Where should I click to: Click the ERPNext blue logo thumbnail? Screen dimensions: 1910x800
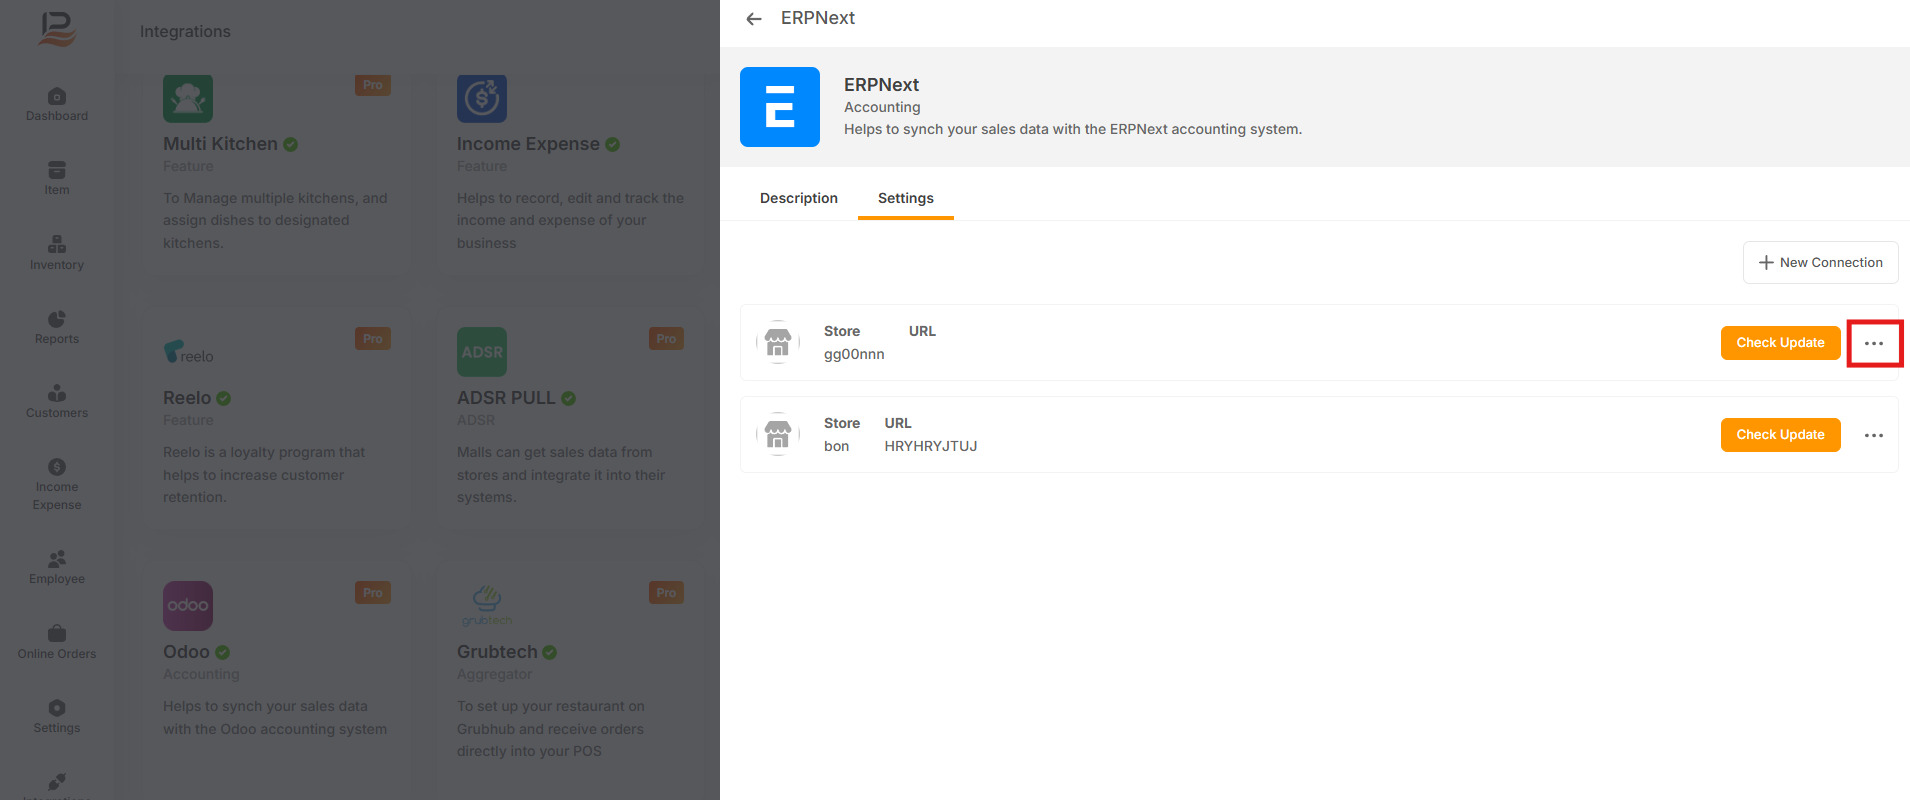[779, 107]
